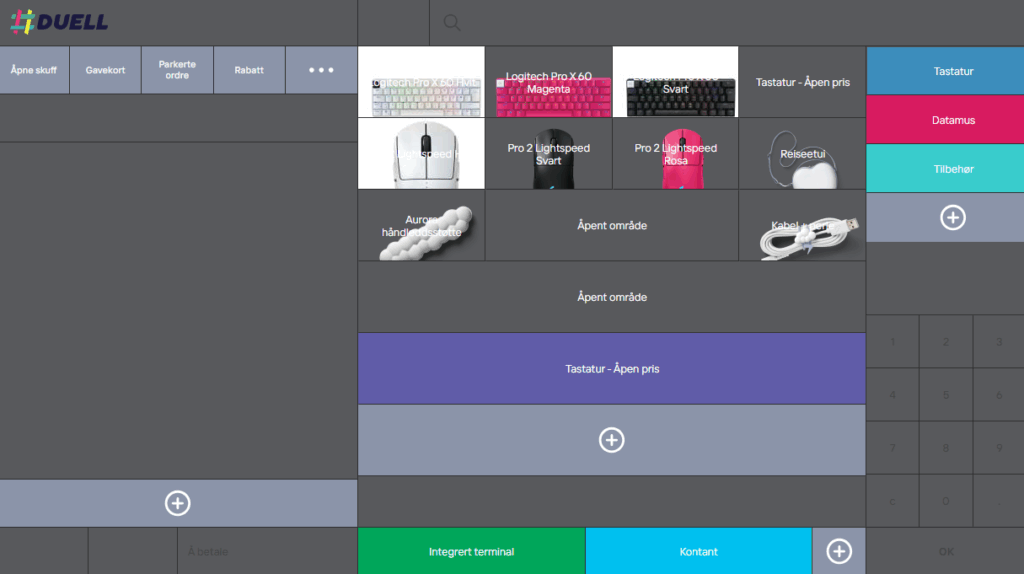The image size is (1024, 574).
Task: Click the Rabatt button
Action: click(249, 70)
